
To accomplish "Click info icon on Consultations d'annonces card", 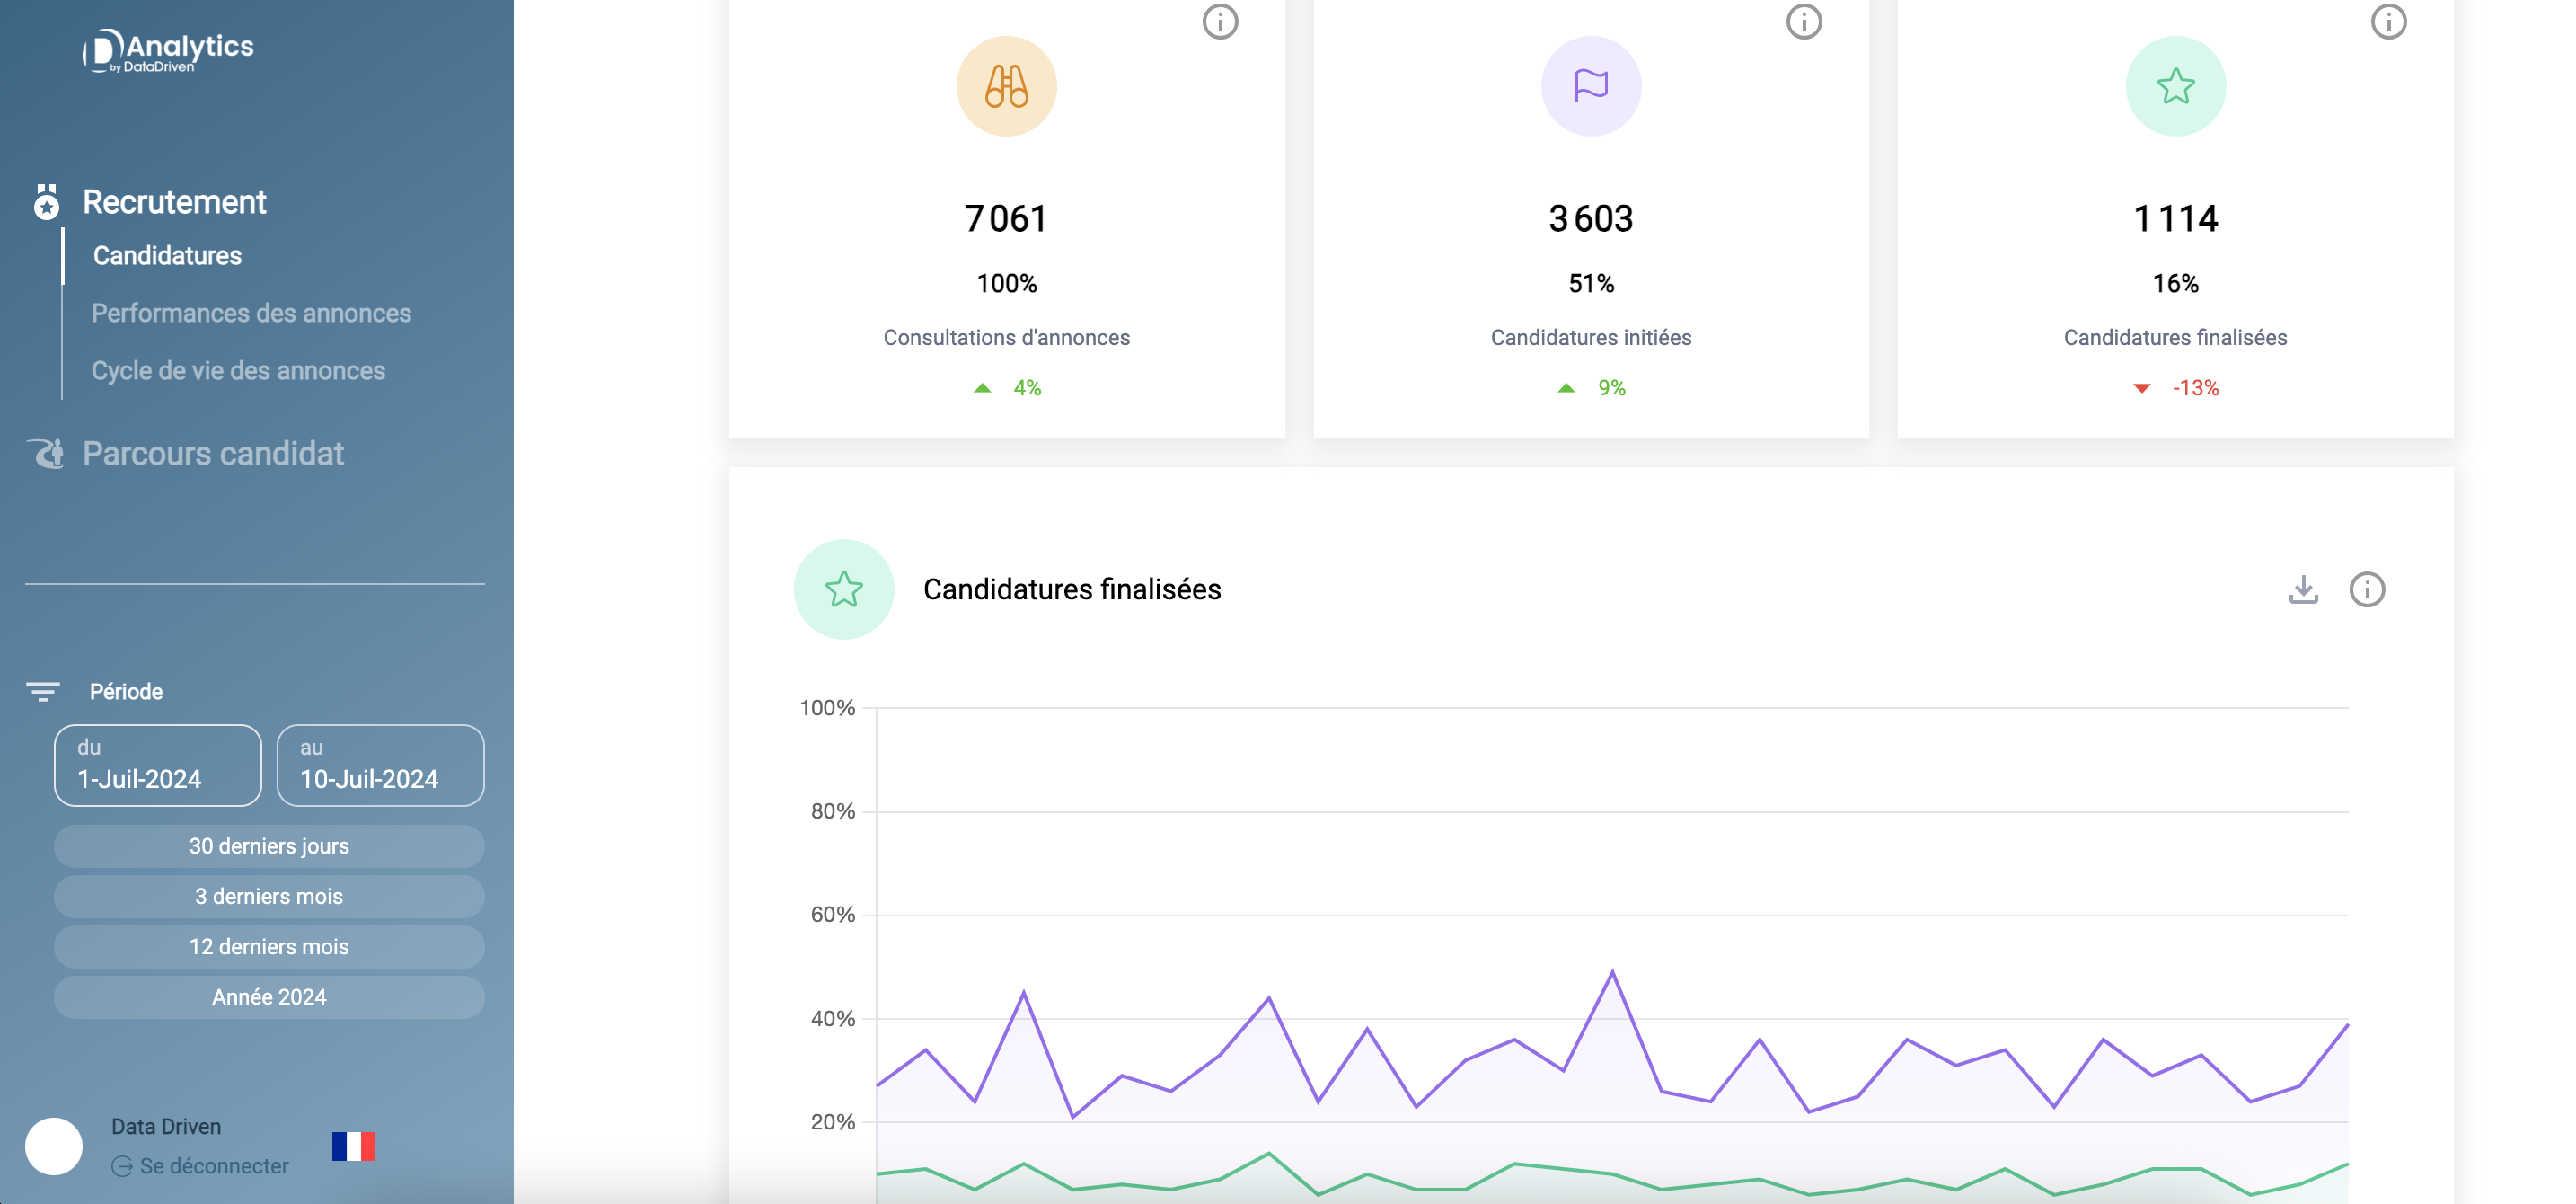I will tap(1219, 22).
